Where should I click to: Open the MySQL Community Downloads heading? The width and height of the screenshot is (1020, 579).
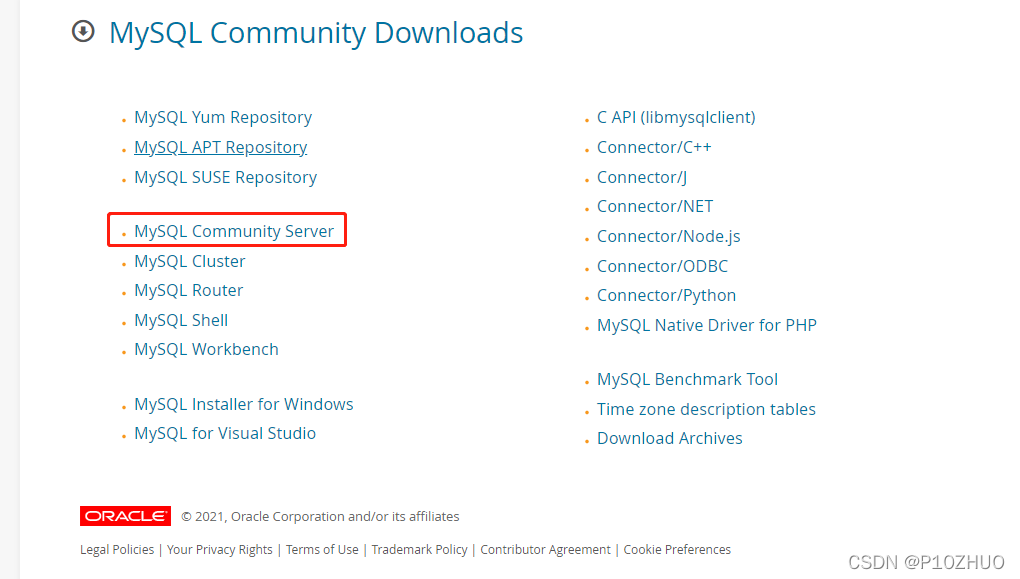point(316,33)
